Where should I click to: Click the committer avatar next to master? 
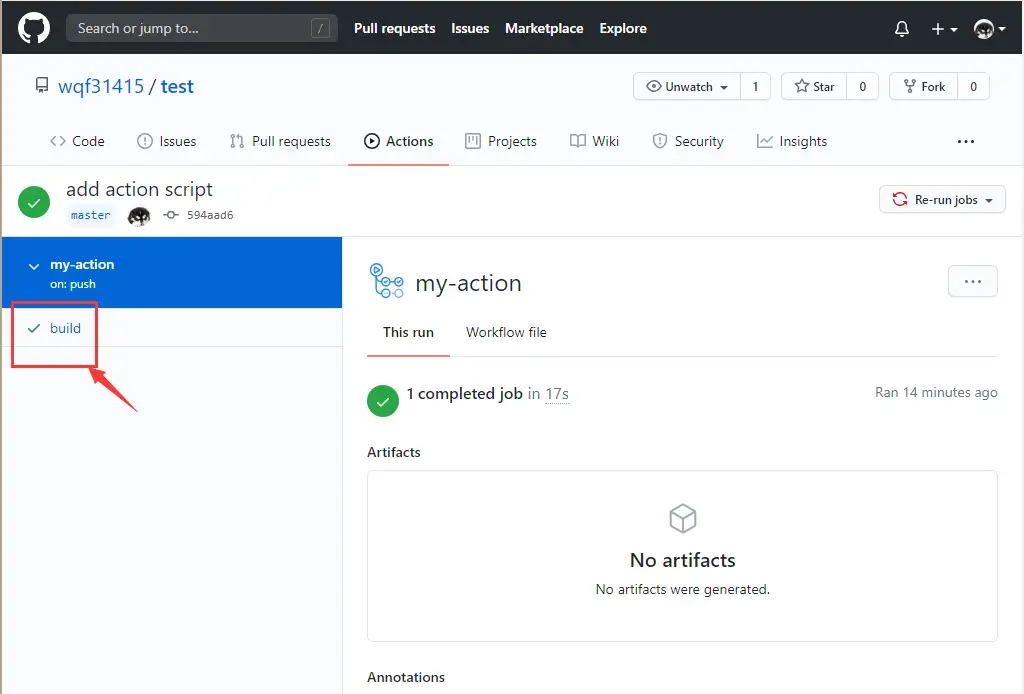139,215
